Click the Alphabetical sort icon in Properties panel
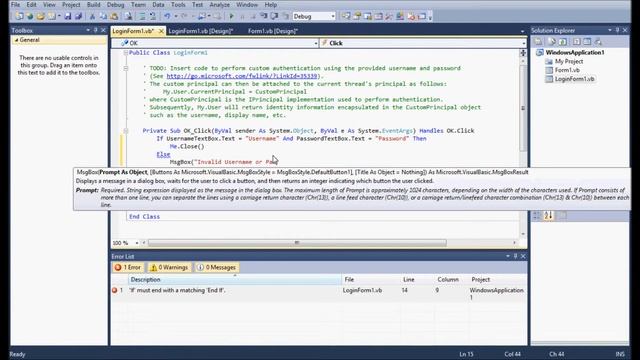The image size is (640, 360). point(548,216)
